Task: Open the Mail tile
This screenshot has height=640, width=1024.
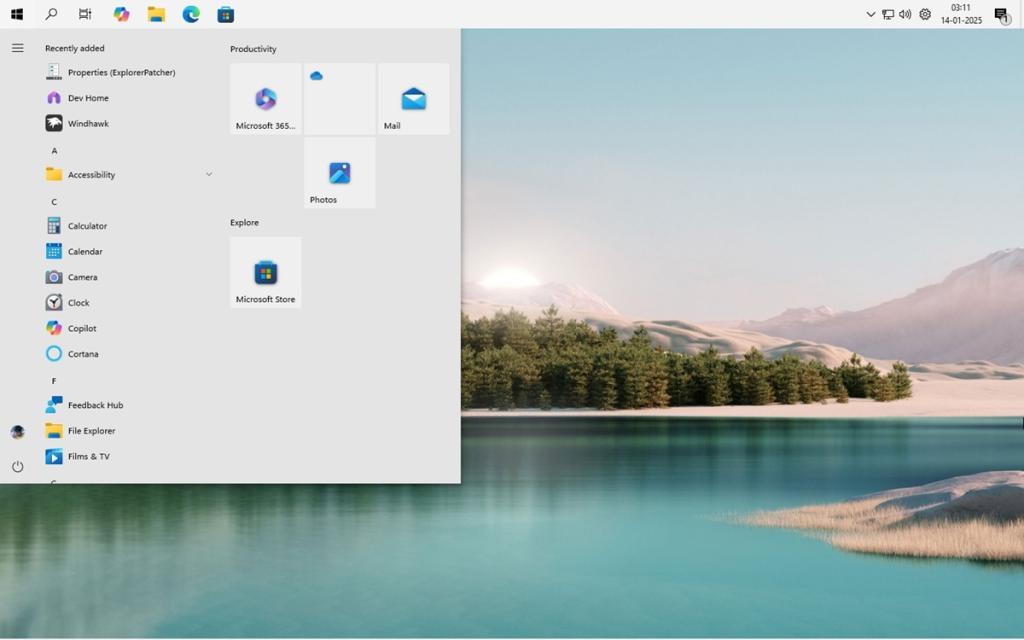Action: pos(413,97)
